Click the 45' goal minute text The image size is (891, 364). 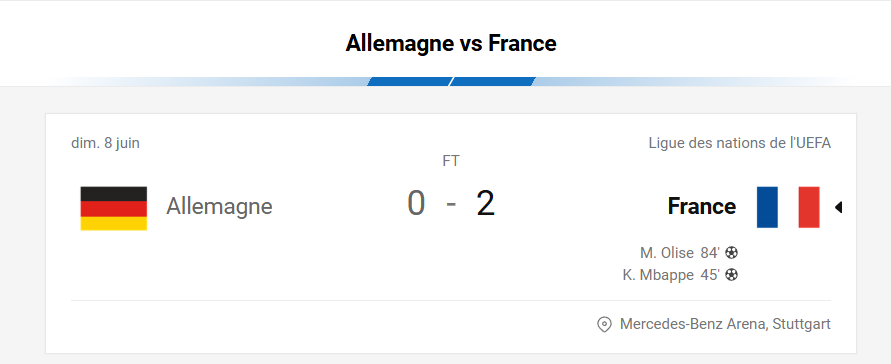pos(710,275)
